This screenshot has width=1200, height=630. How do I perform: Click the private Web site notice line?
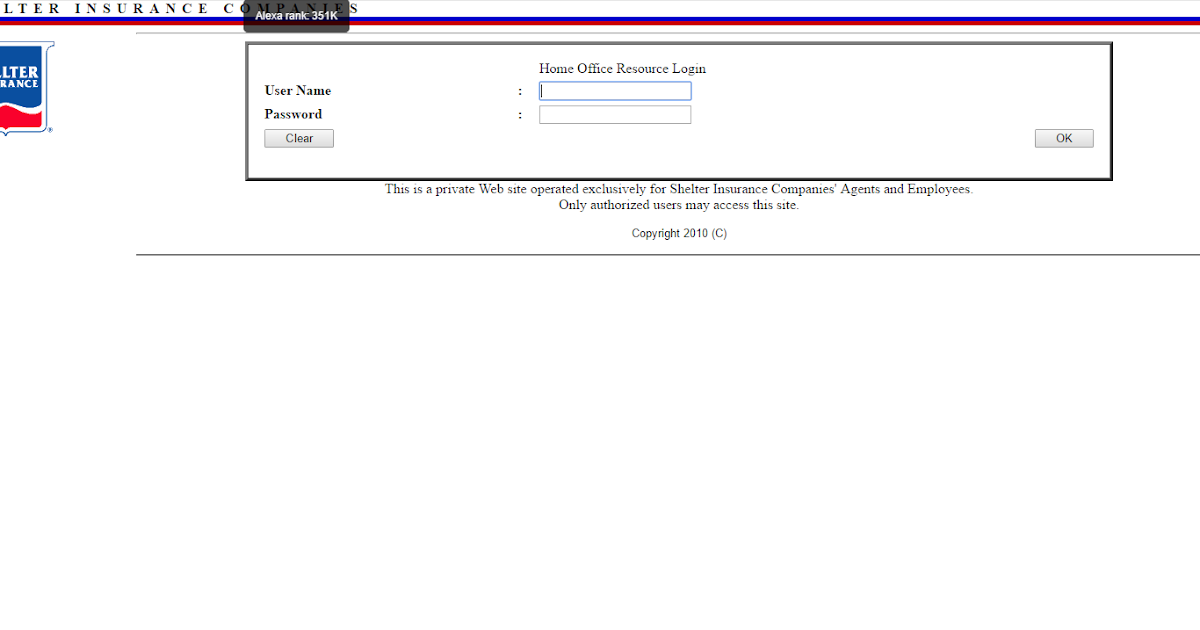point(679,189)
